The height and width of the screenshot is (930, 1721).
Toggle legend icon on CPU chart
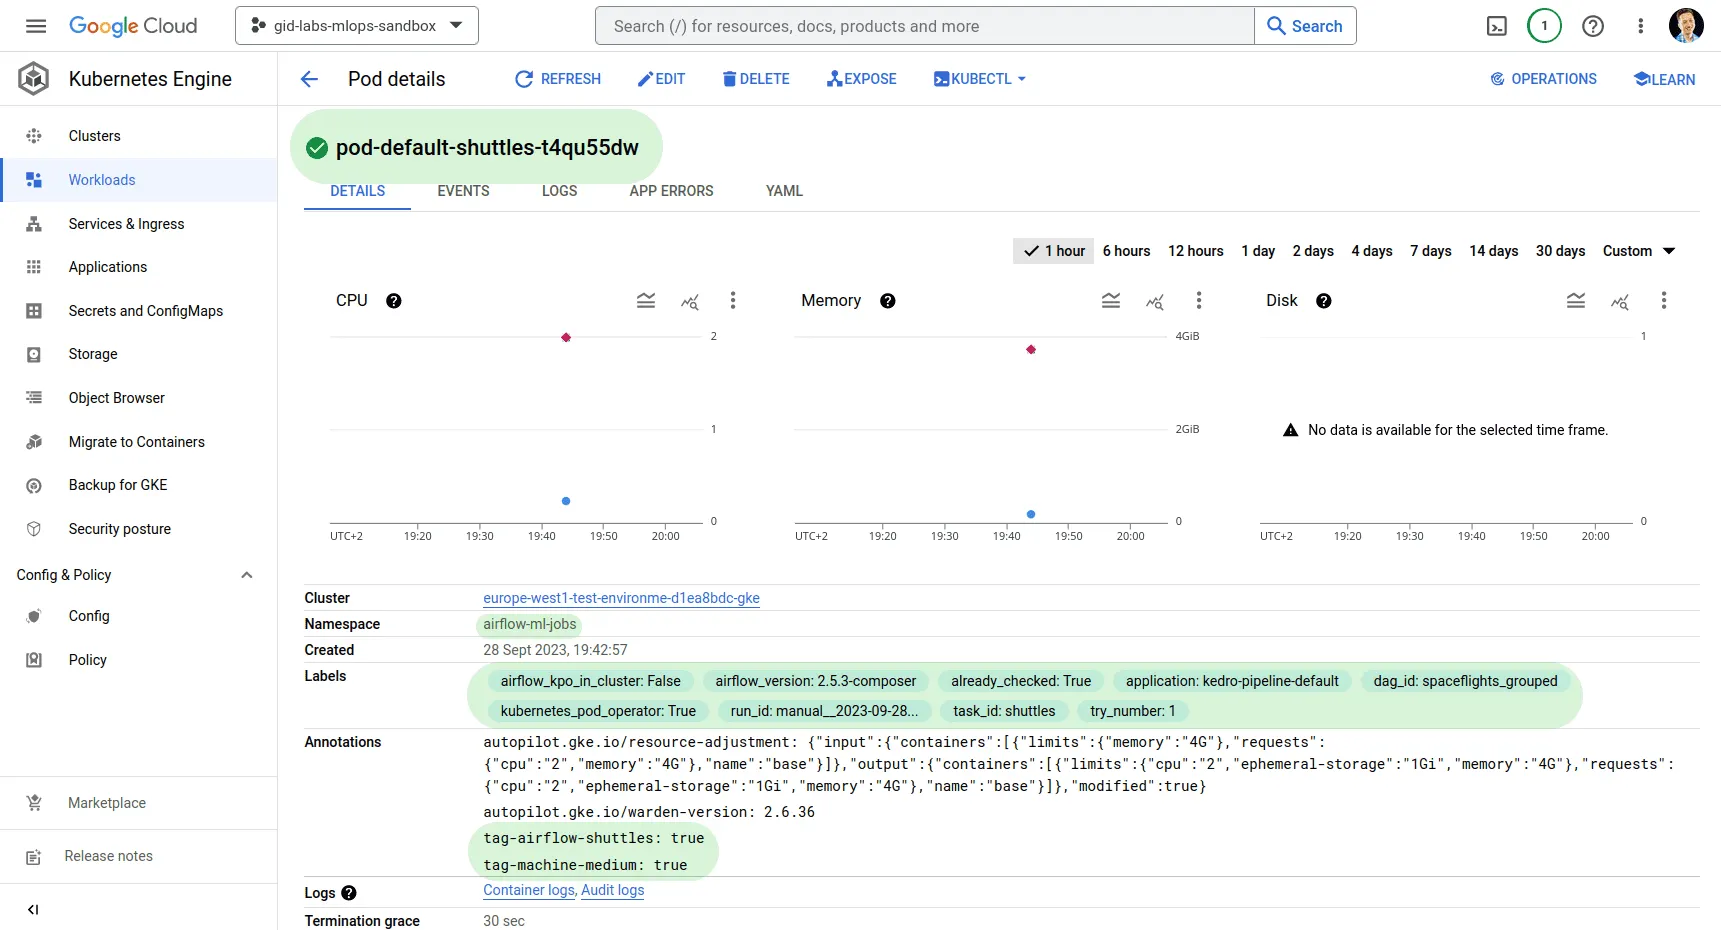tap(646, 301)
